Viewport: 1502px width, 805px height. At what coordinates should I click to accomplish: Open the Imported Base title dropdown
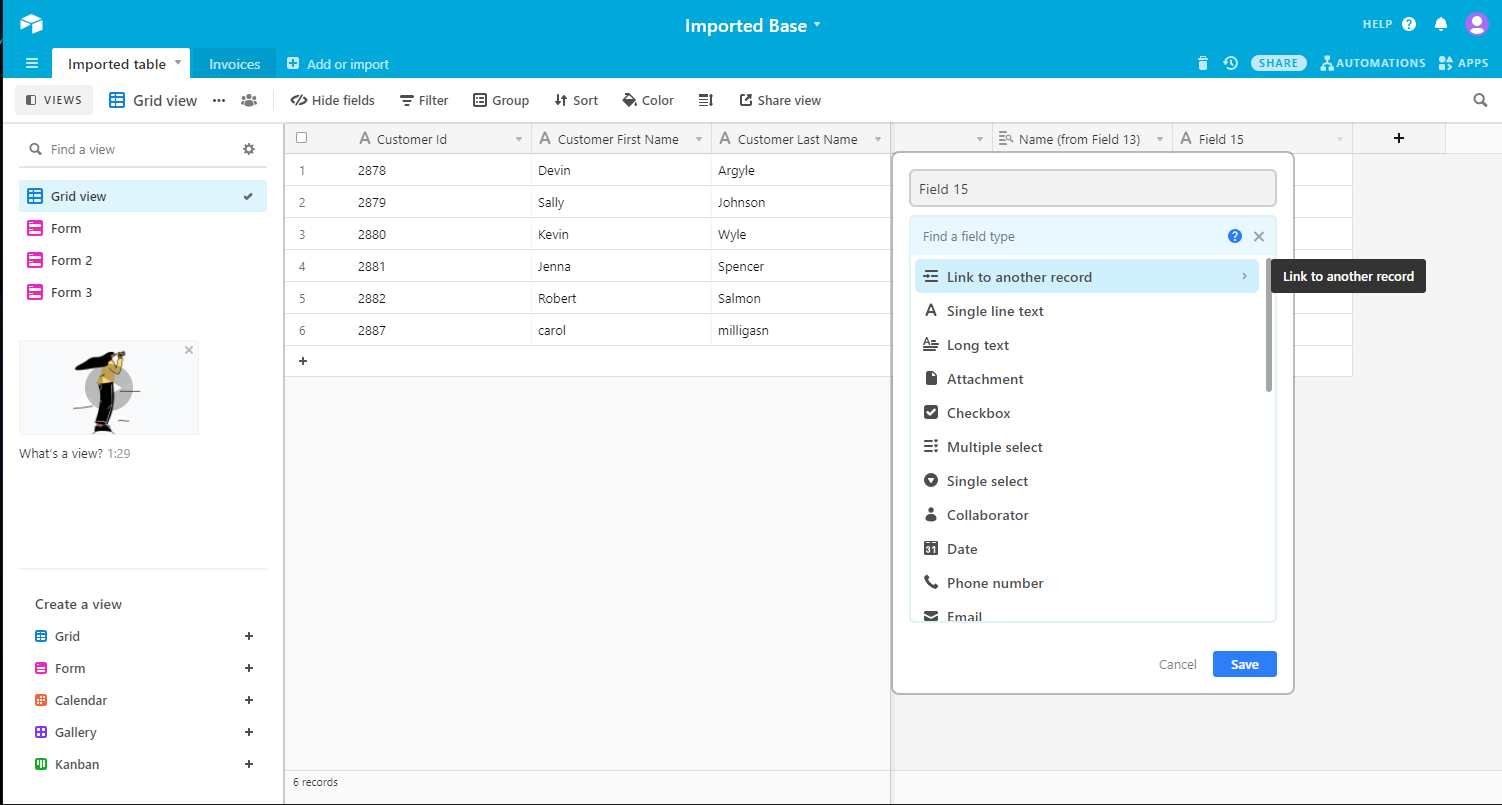tap(752, 26)
